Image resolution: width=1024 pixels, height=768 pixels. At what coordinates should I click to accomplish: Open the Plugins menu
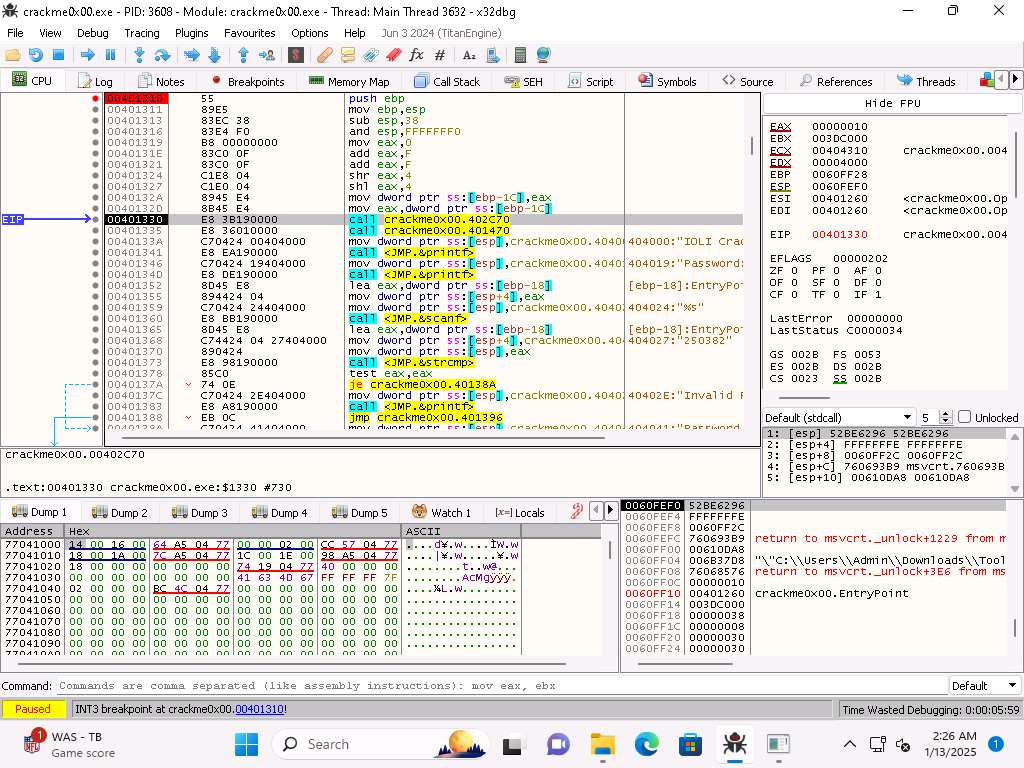191,33
